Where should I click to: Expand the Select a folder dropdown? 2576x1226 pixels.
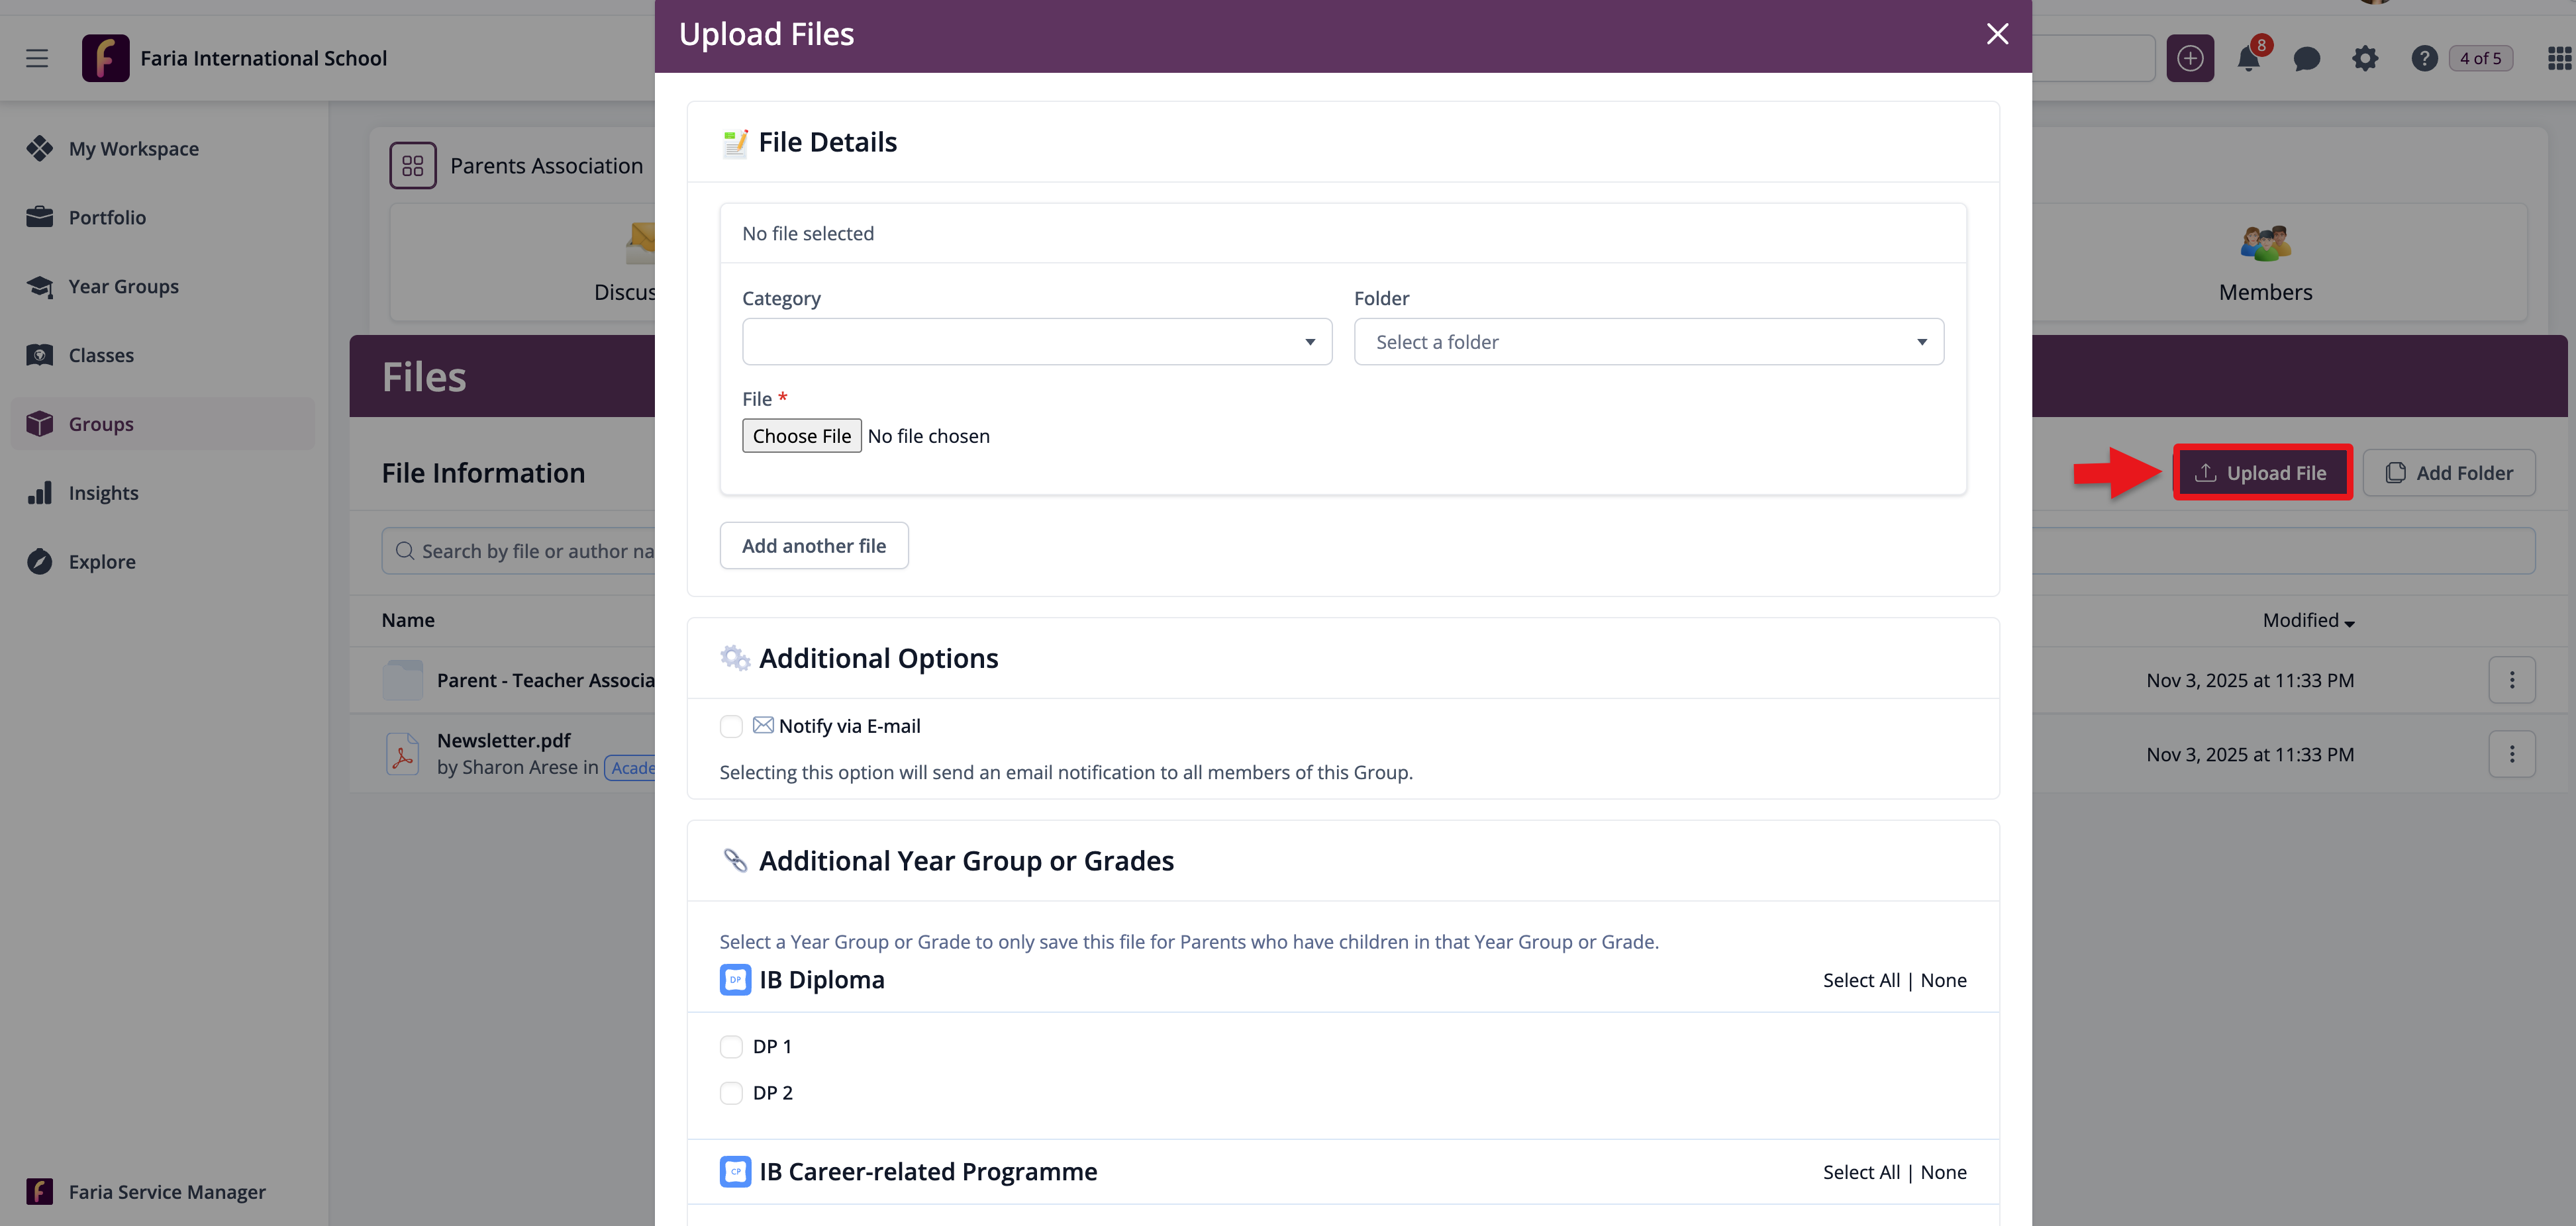click(1648, 342)
